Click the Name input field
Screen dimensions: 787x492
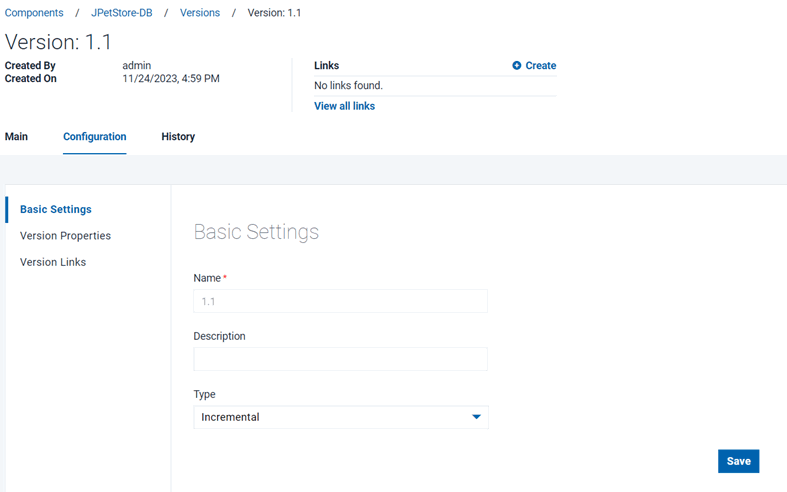pyautogui.click(x=340, y=301)
